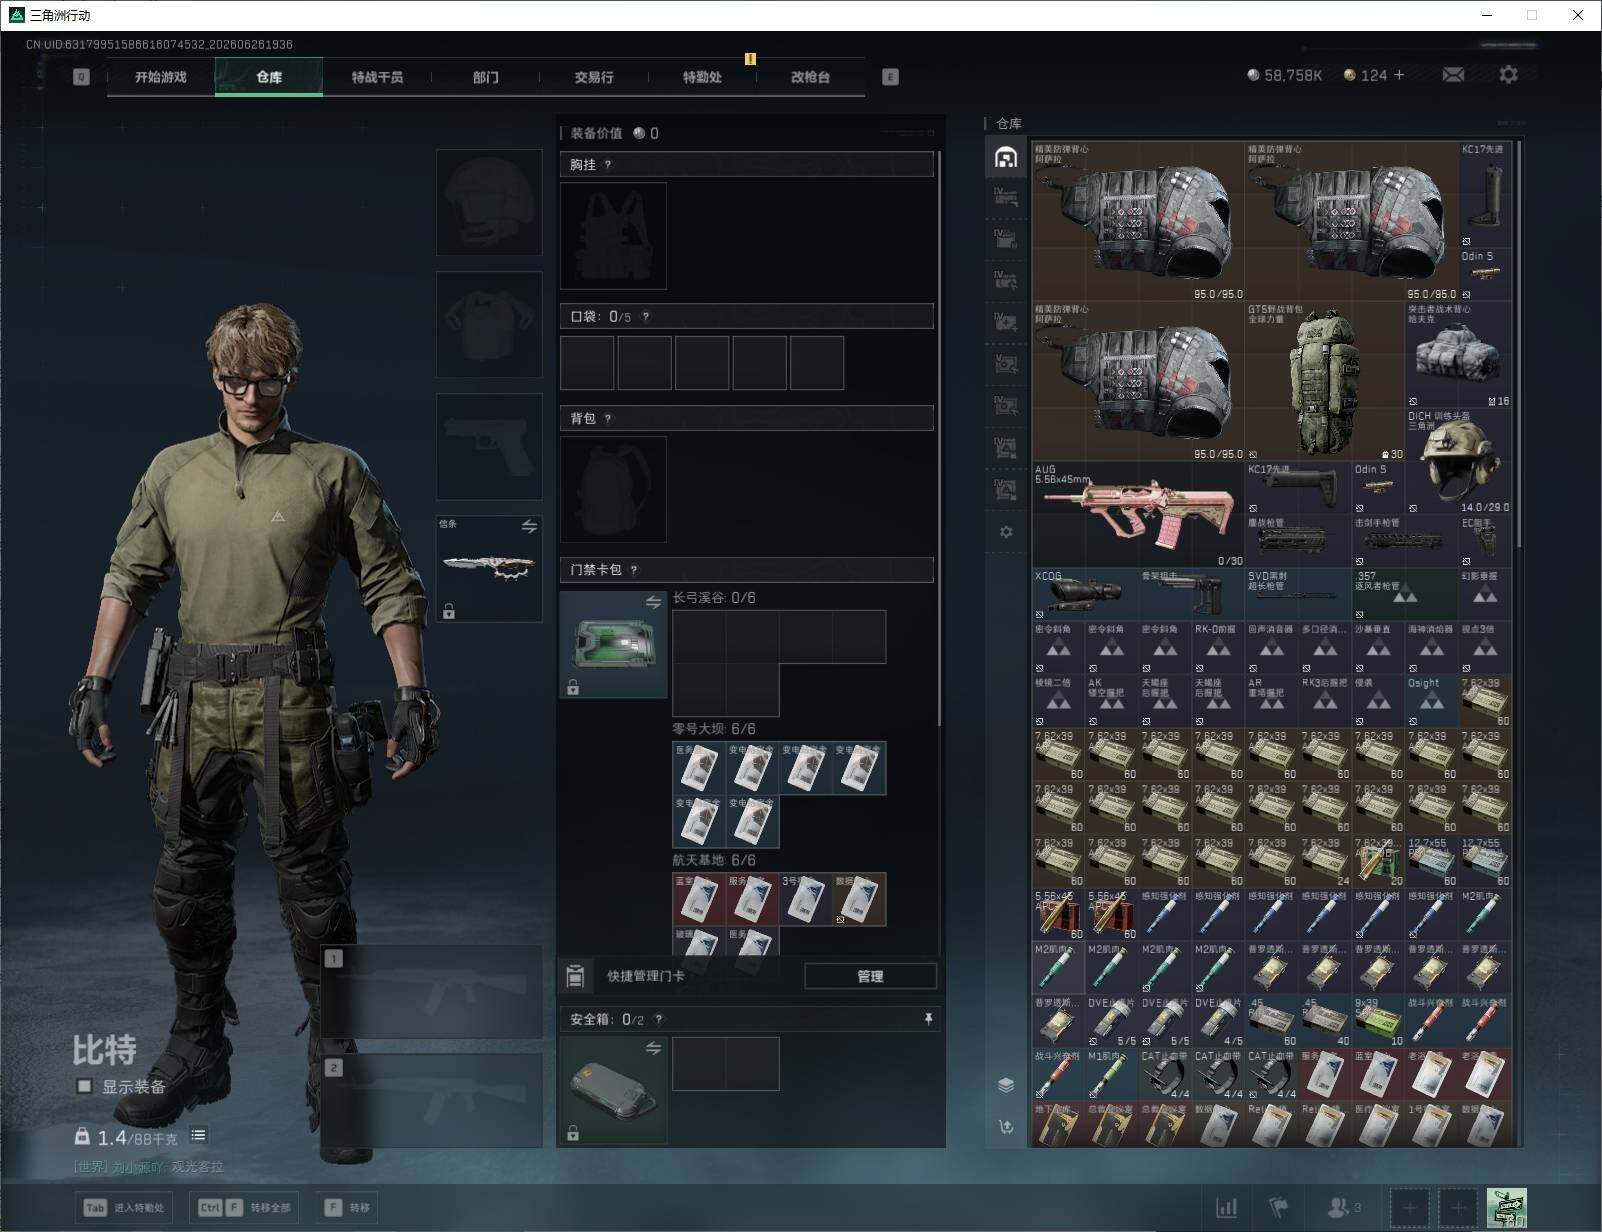This screenshot has height=1232, width=1602.
Task: Open the mail inbox envelope icon
Action: click(1453, 75)
